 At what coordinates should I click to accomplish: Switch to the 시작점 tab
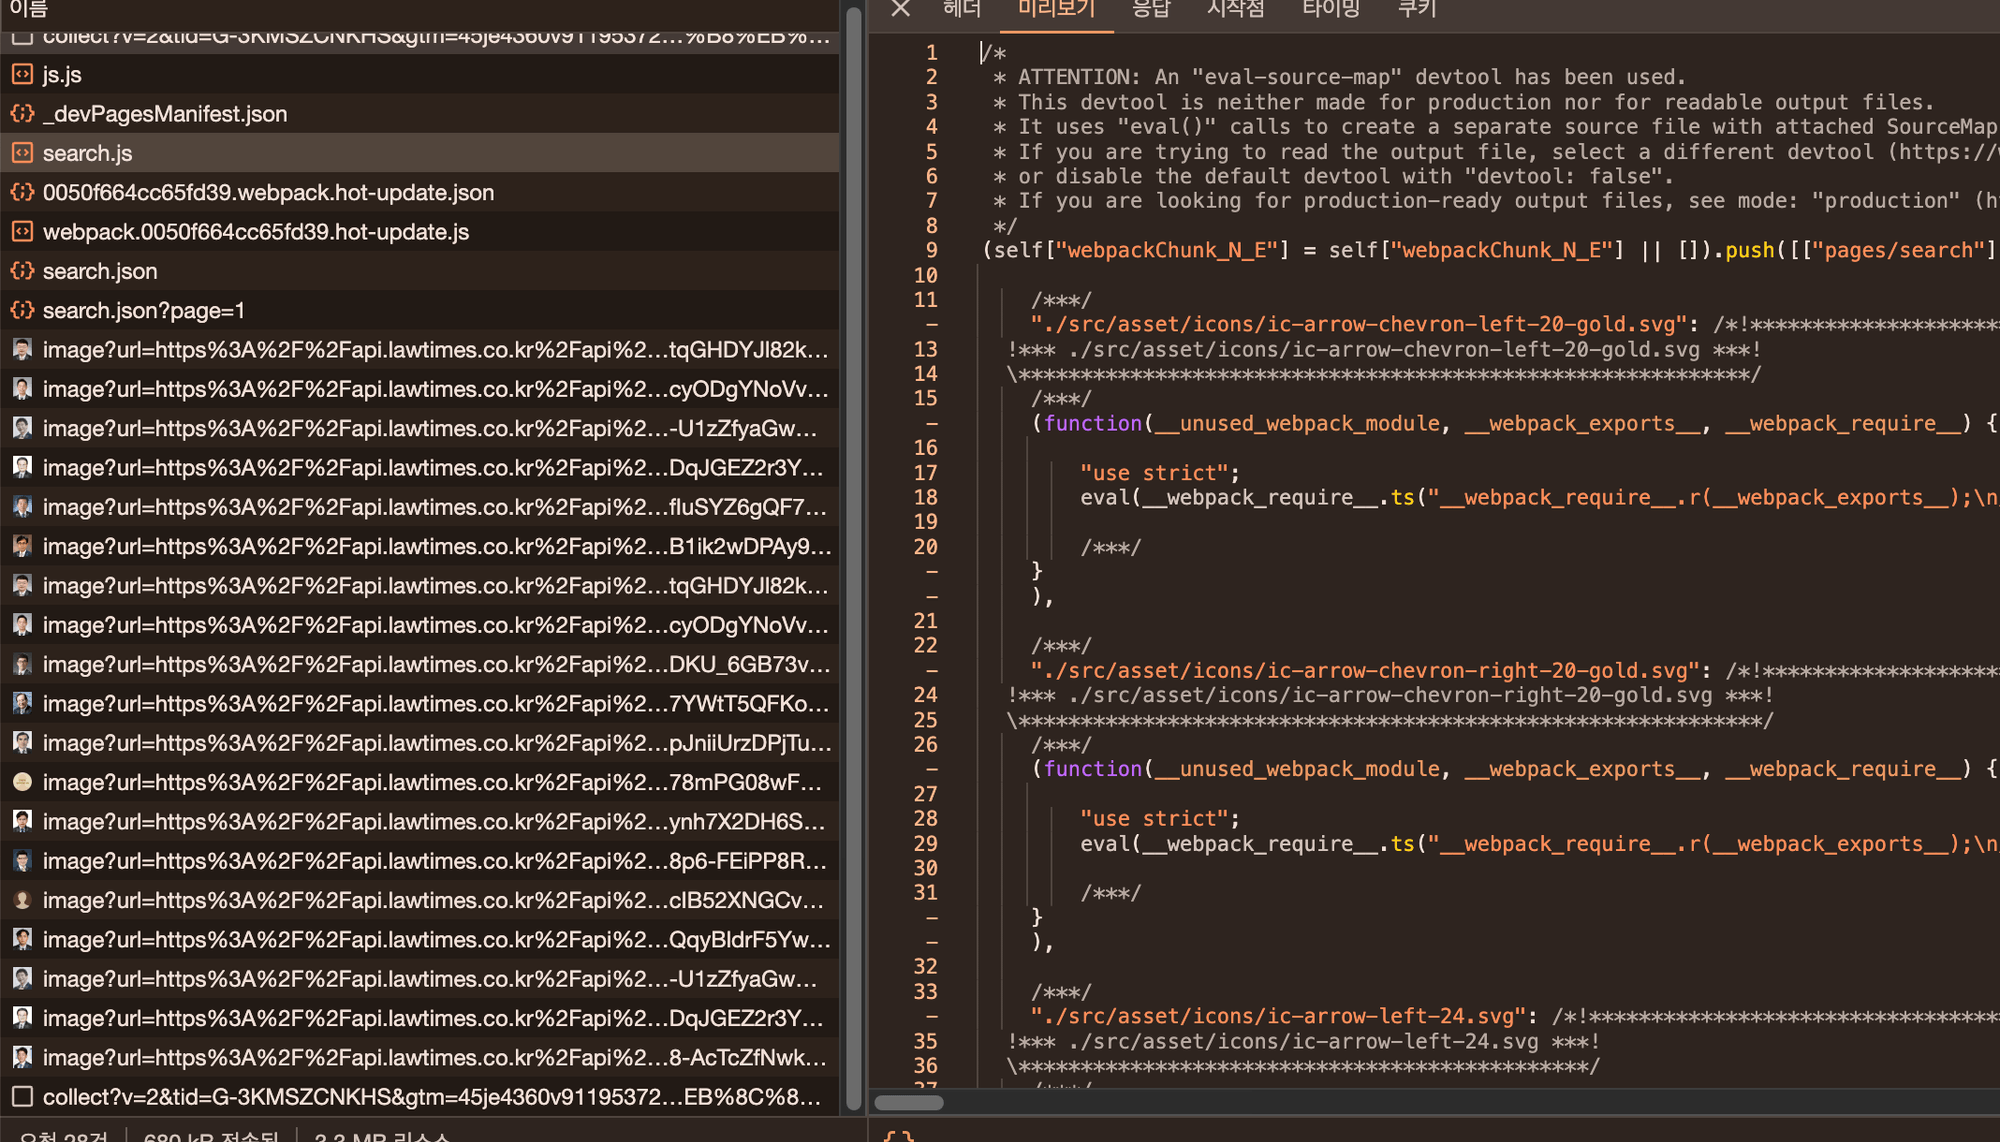point(1236,9)
